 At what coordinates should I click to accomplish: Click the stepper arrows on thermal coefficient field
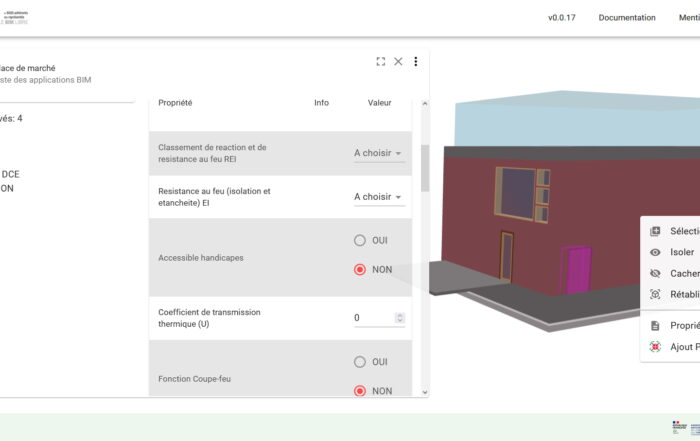[x=400, y=318]
